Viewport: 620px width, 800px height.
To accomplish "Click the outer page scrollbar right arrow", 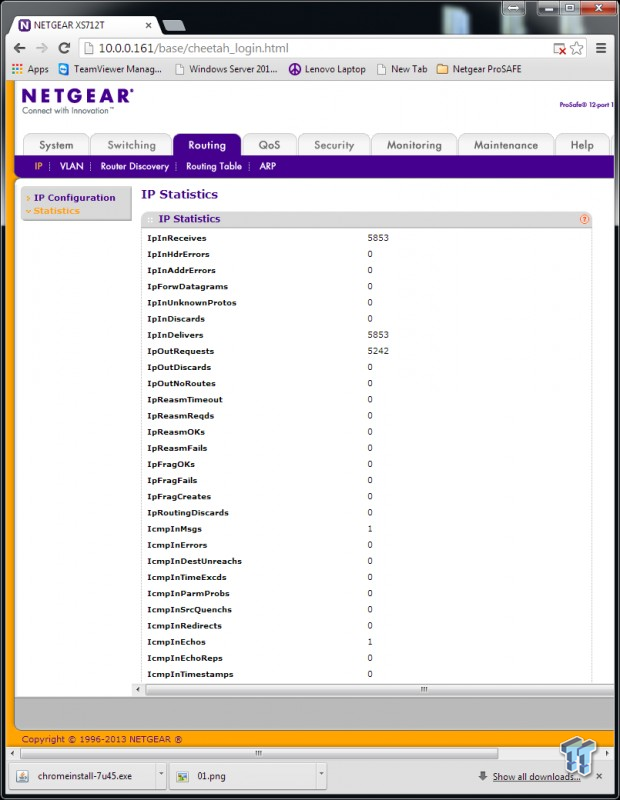I will point(607,753).
